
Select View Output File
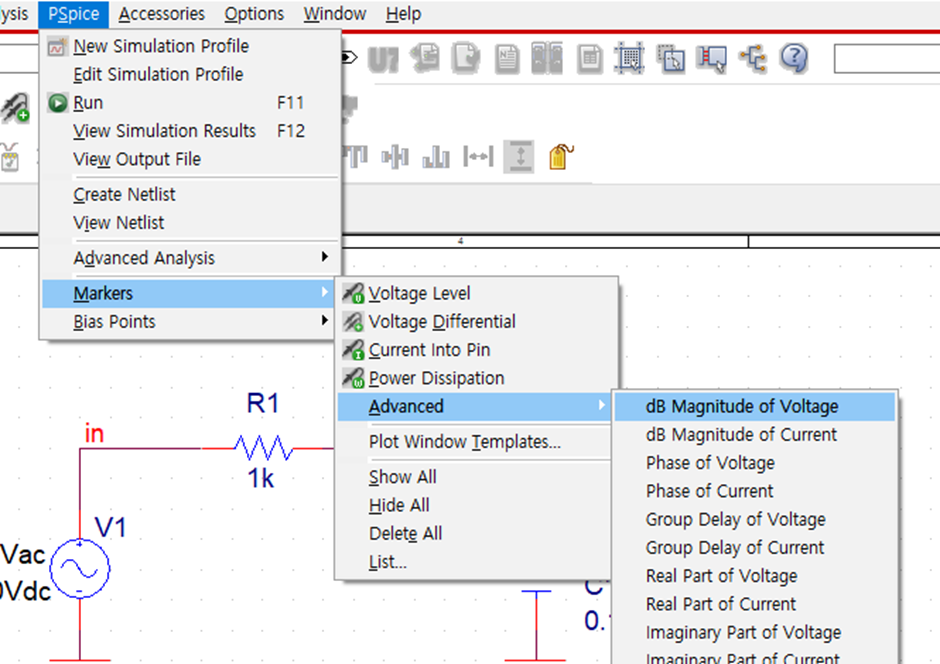tap(190, 159)
